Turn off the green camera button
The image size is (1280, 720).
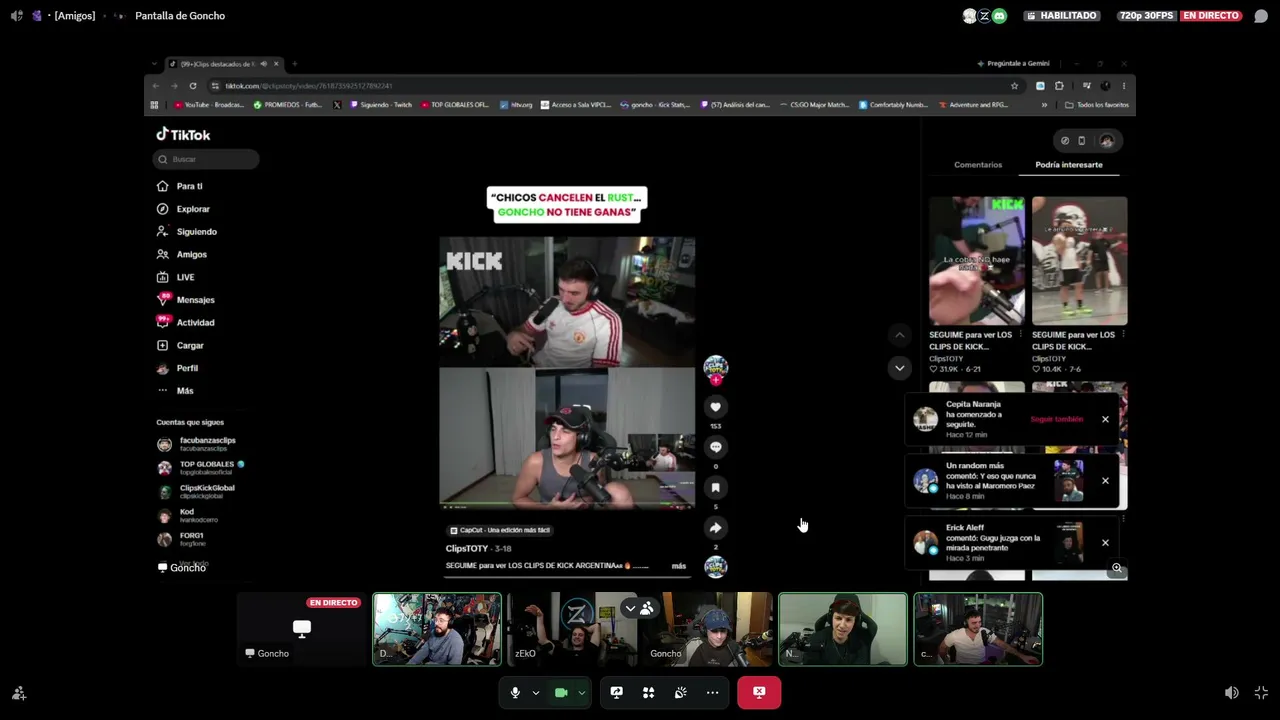coord(561,692)
